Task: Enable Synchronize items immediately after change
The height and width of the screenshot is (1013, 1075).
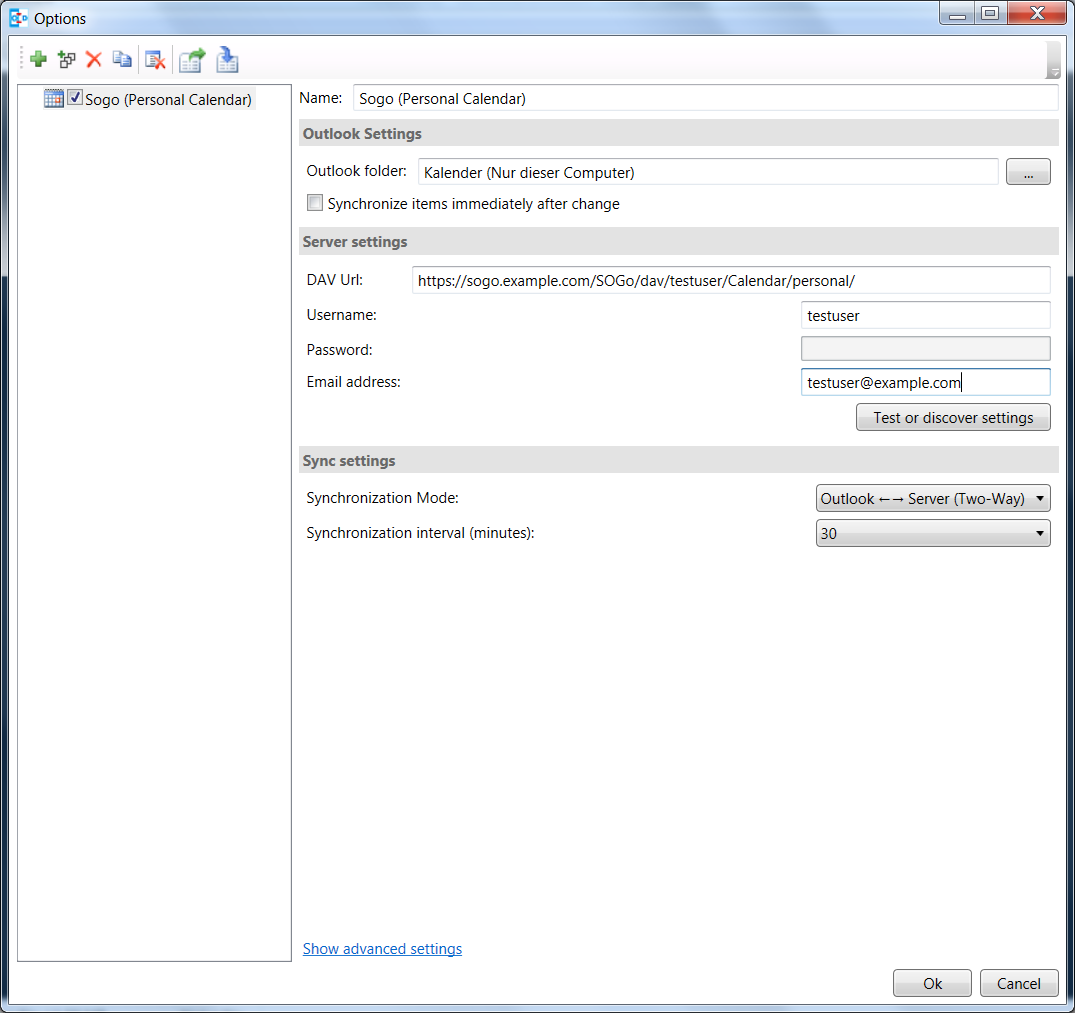Action: [x=315, y=203]
